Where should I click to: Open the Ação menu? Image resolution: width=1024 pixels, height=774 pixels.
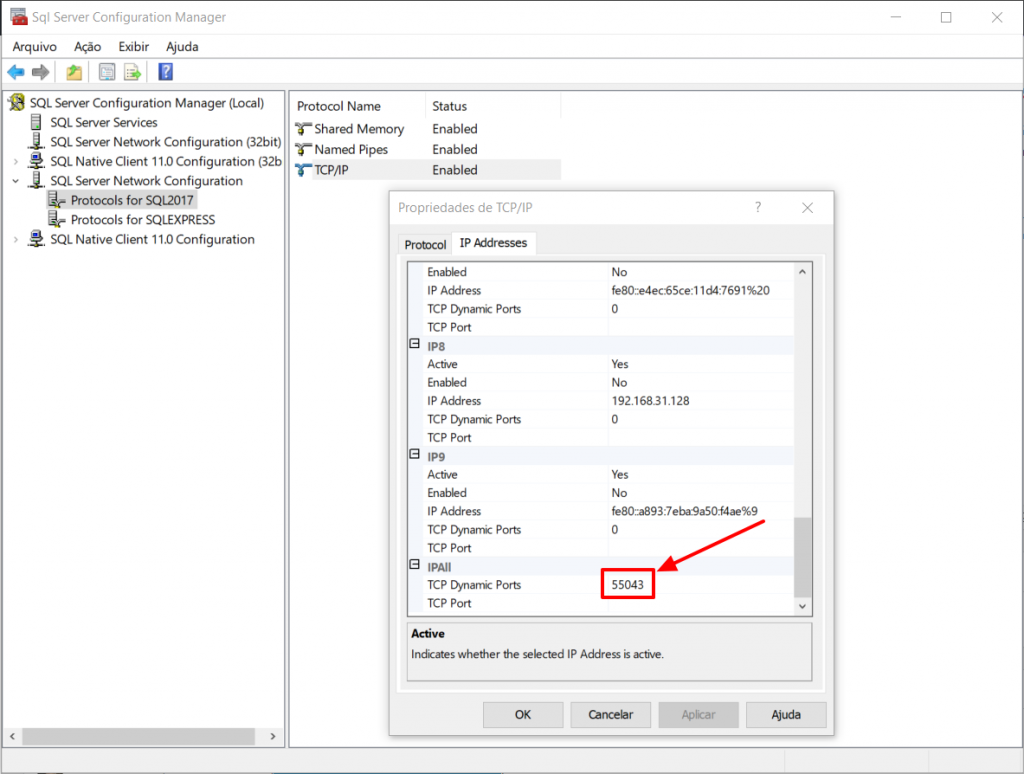point(88,46)
